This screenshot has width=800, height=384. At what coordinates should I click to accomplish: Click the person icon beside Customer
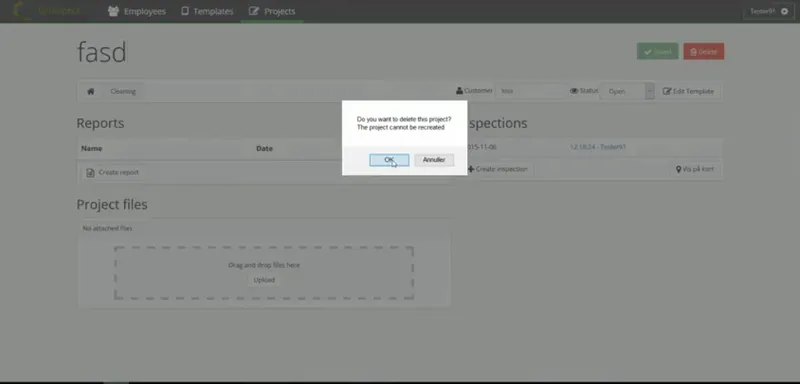[x=460, y=91]
